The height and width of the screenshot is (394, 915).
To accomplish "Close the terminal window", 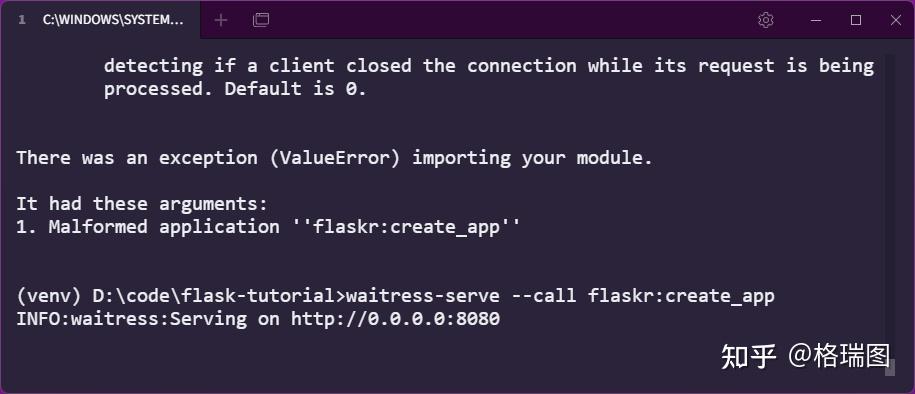I will point(896,20).
